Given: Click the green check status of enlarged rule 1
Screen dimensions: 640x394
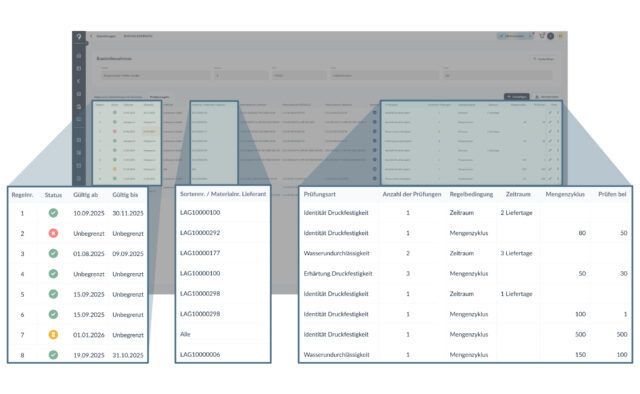Looking at the screenshot, I should coord(53,213).
